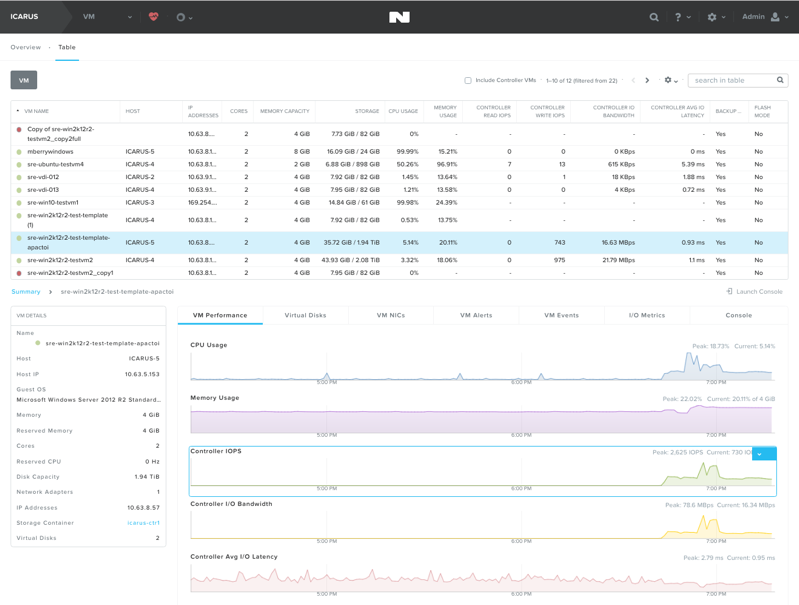Enable Include Controller VMs checkbox

pyautogui.click(x=468, y=81)
